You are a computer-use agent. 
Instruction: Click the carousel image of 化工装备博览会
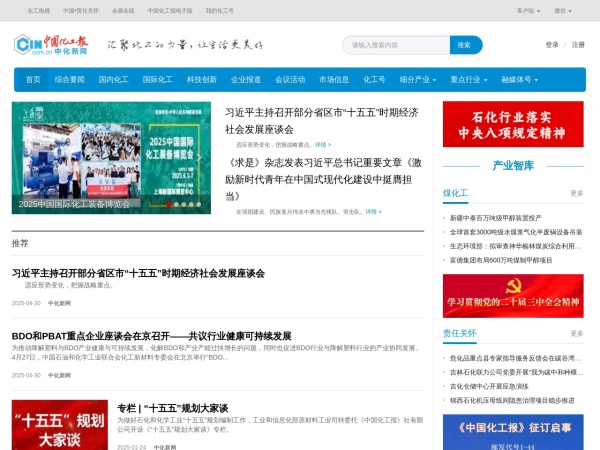[111, 158]
